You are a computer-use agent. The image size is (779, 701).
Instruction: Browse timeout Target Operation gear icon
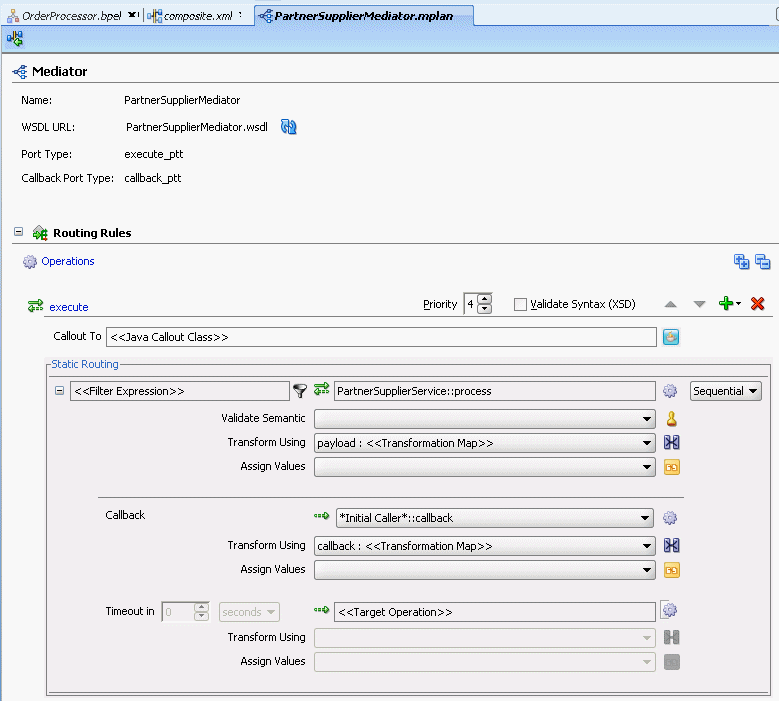[x=670, y=610]
